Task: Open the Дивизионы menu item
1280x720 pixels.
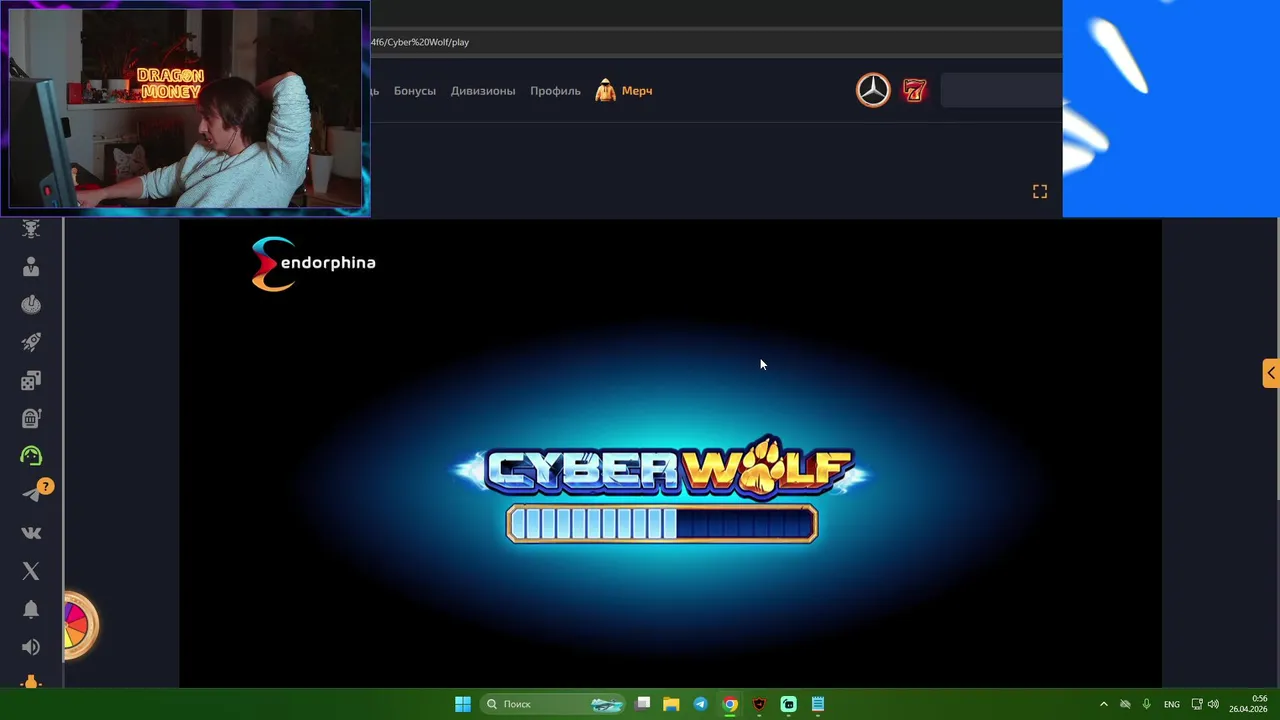Action: [483, 91]
